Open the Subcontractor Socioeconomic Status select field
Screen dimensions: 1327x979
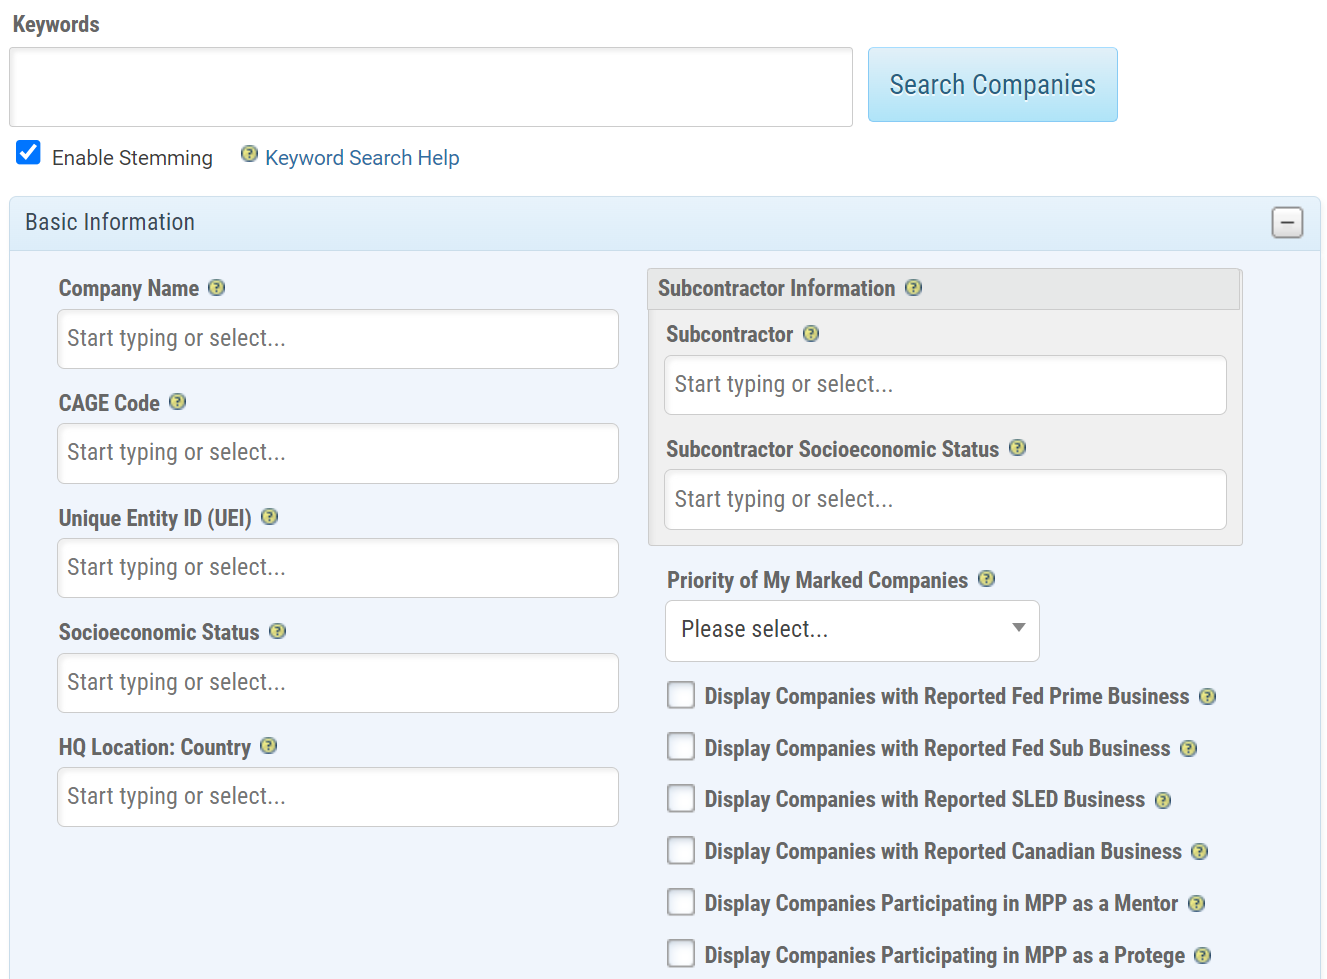[944, 499]
